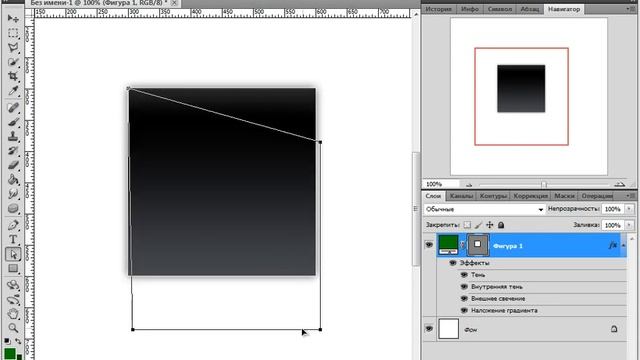This screenshot has height=360, width=640.
Task: Open the Заливка slider arrow
Action: point(629,225)
